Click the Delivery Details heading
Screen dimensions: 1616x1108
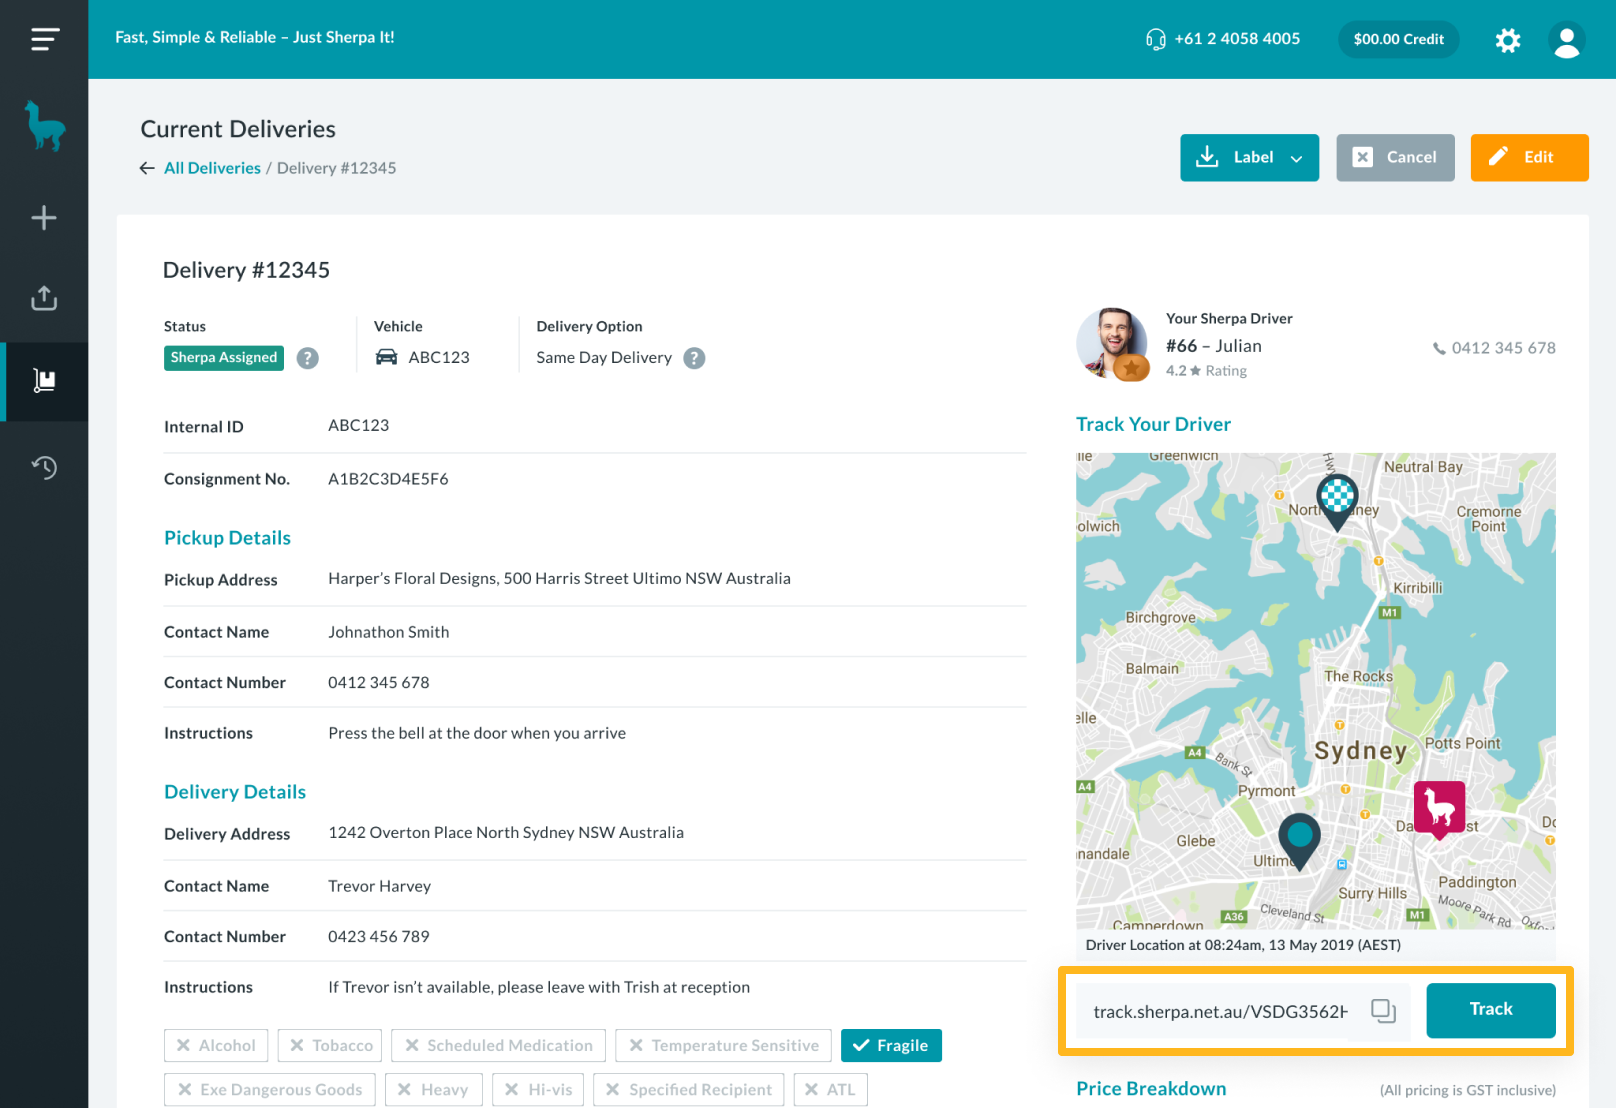[235, 792]
